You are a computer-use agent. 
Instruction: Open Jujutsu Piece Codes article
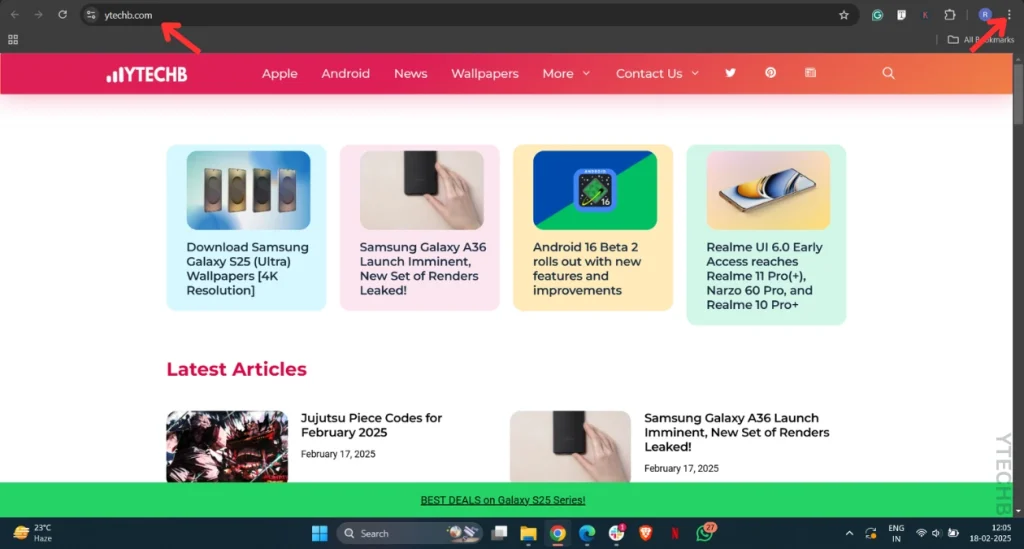[x=371, y=425]
